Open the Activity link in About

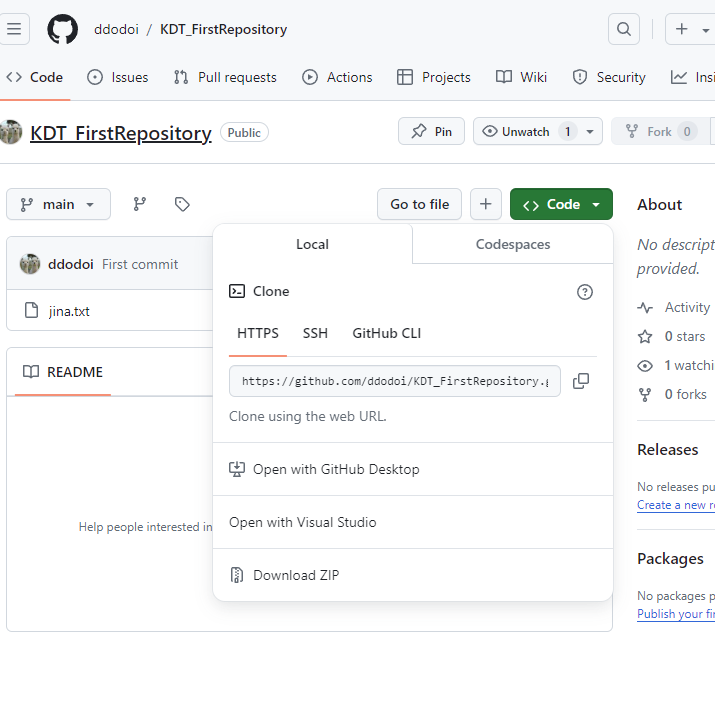(687, 307)
